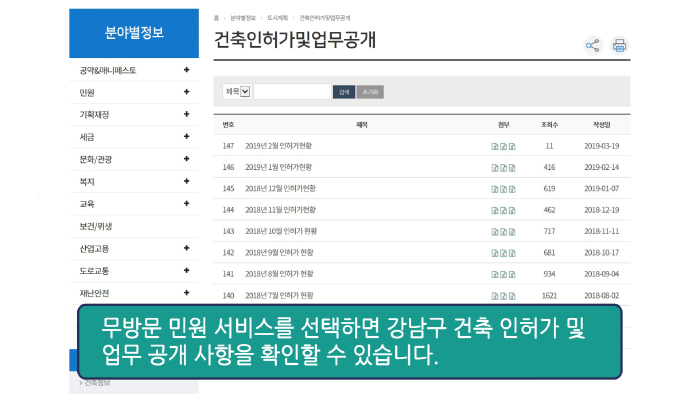Image resolution: width=700 pixels, height=394 pixels.
Task: Select 복지 in the sidebar menu
Action: click(x=87, y=182)
